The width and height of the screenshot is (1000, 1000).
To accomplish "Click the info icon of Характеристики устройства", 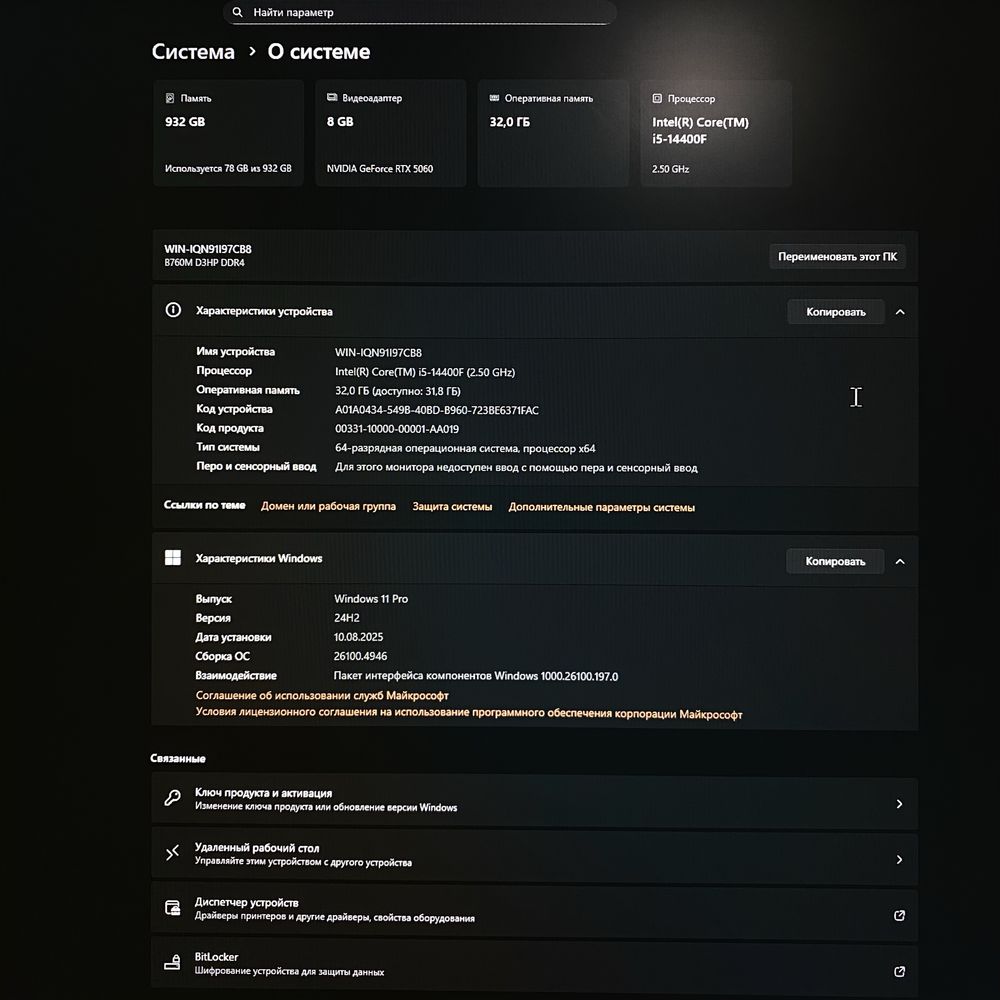I will (173, 310).
